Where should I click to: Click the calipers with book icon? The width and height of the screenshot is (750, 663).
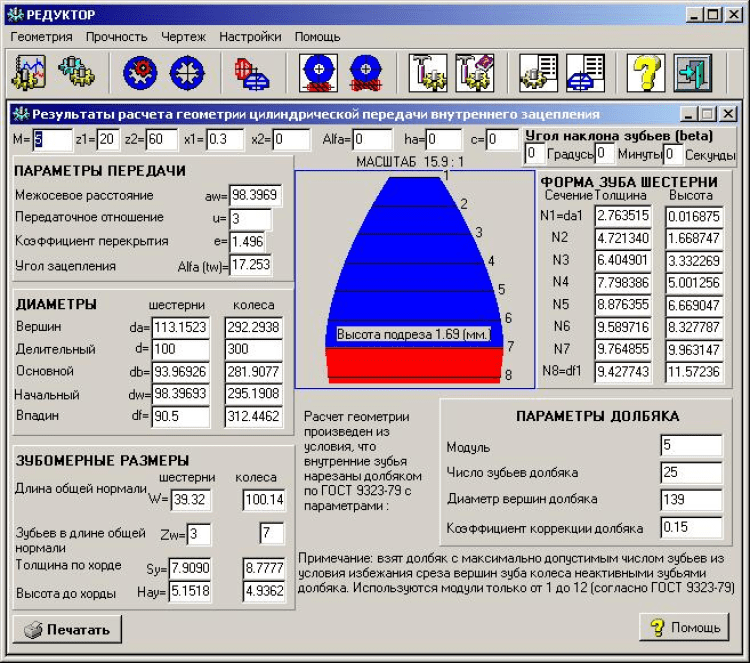[475, 72]
